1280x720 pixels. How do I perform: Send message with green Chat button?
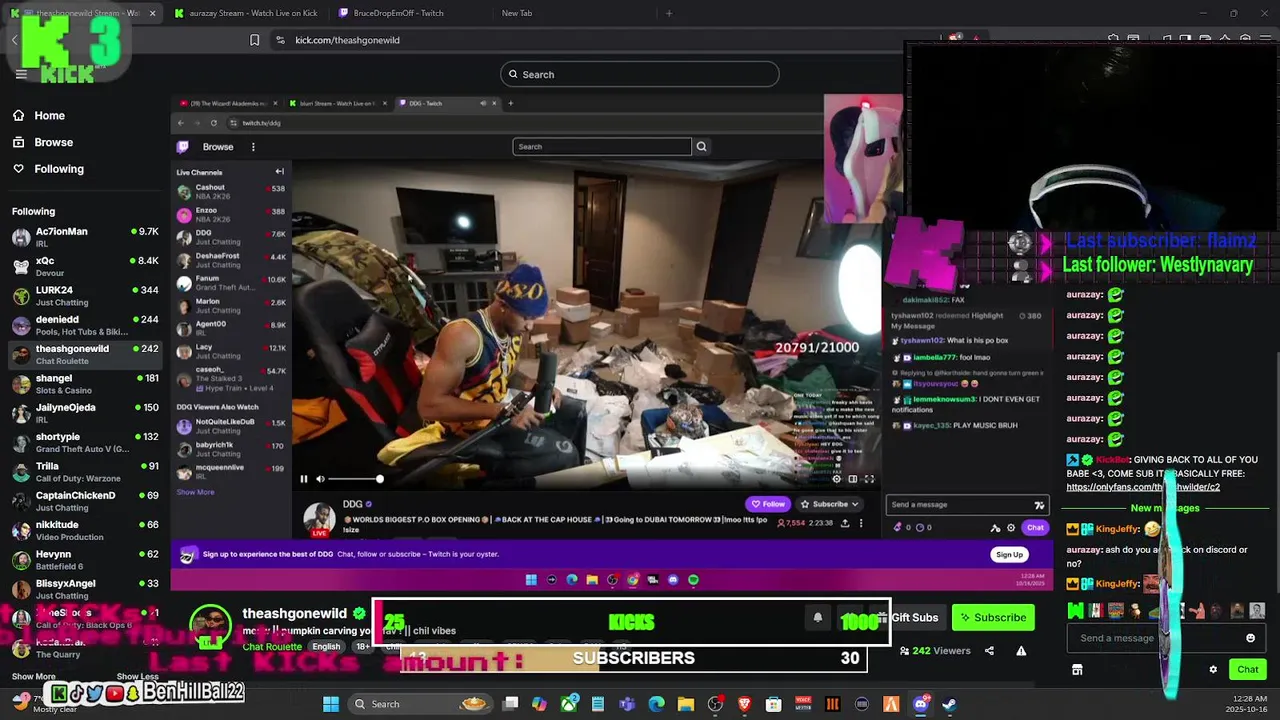[x=1247, y=669]
